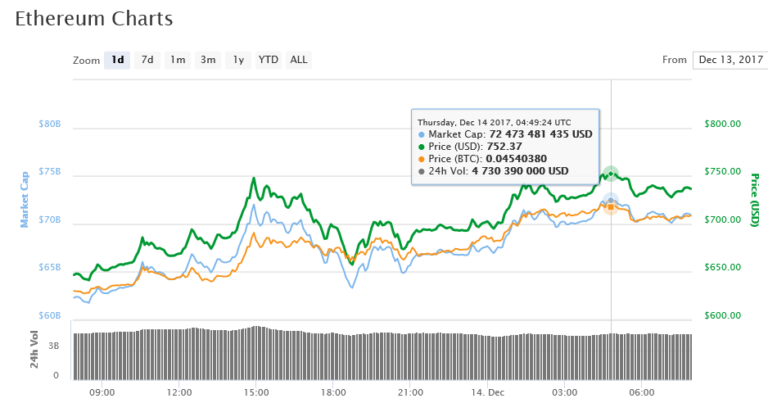Click the Market Cap axis label
The width and height of the screenshot is (768, 412).
[x=24, y=199]
